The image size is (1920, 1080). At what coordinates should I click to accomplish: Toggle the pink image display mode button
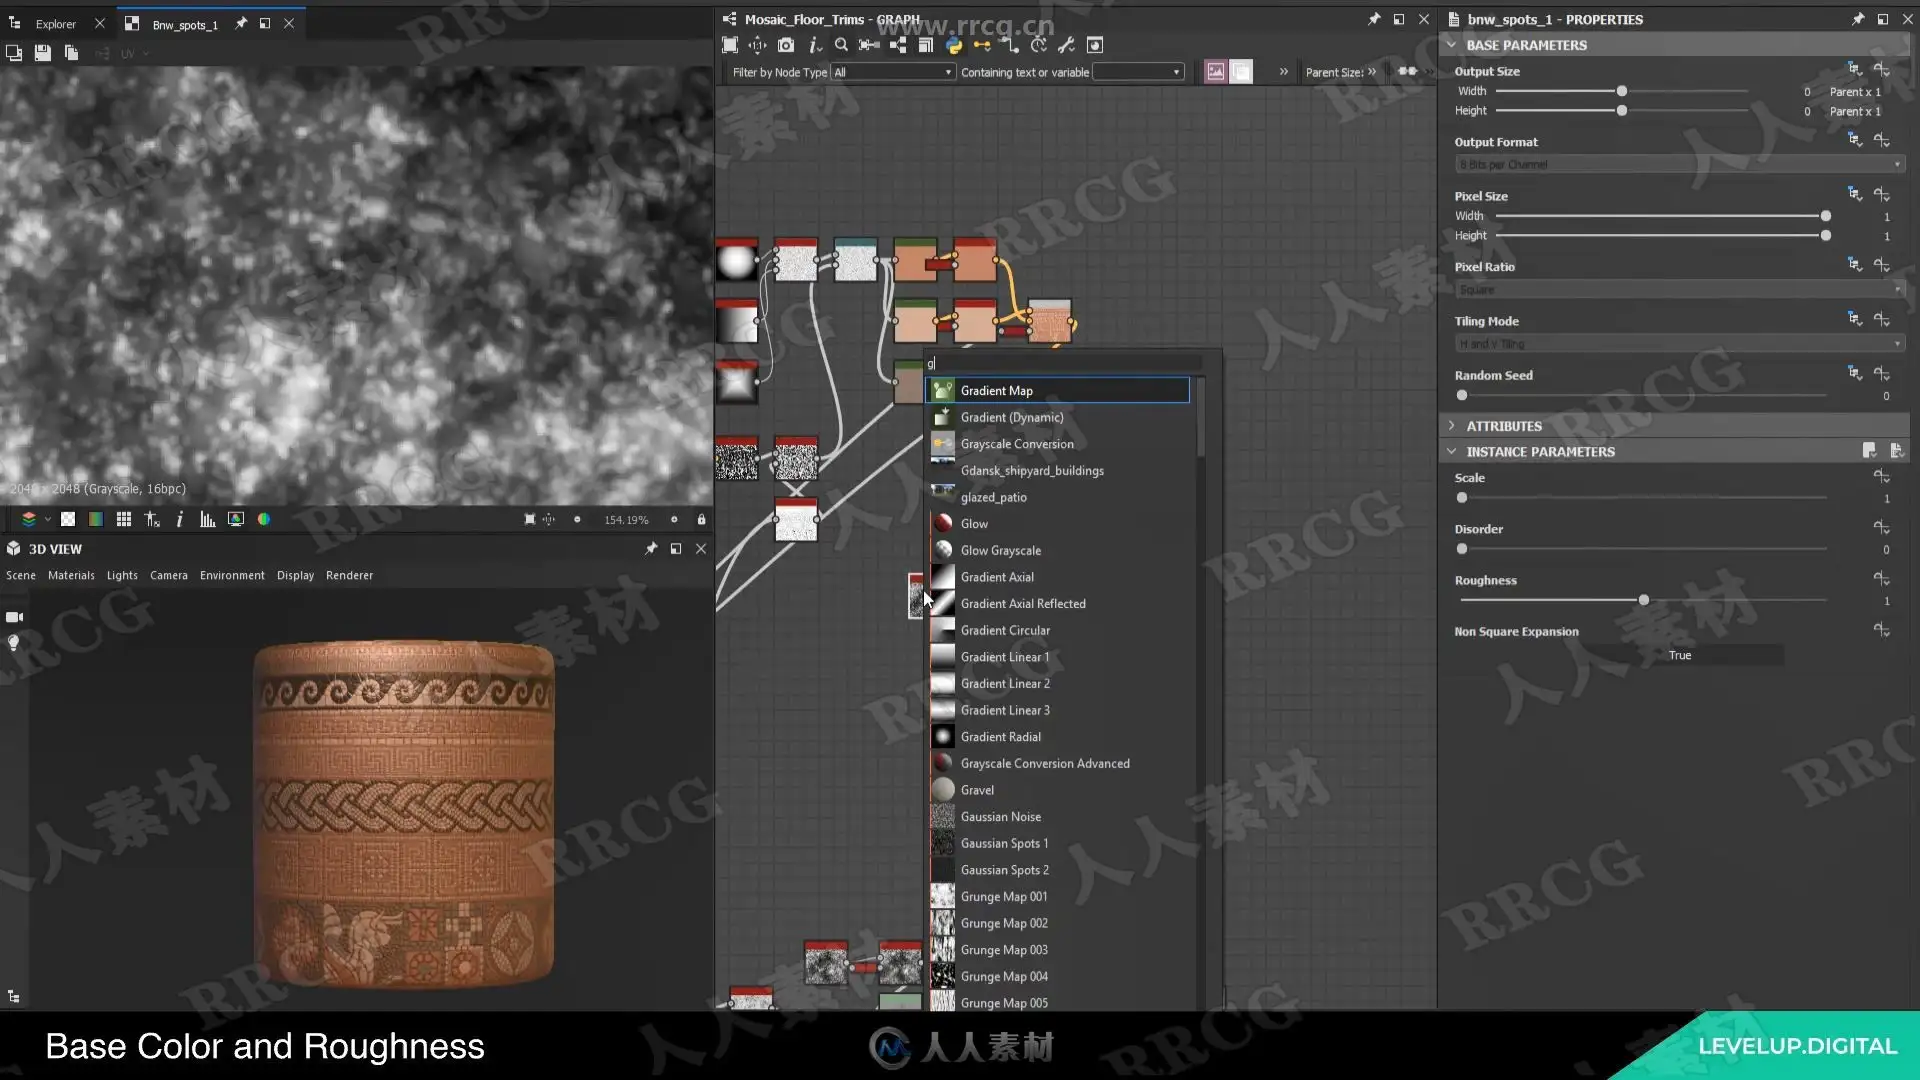1215,72
